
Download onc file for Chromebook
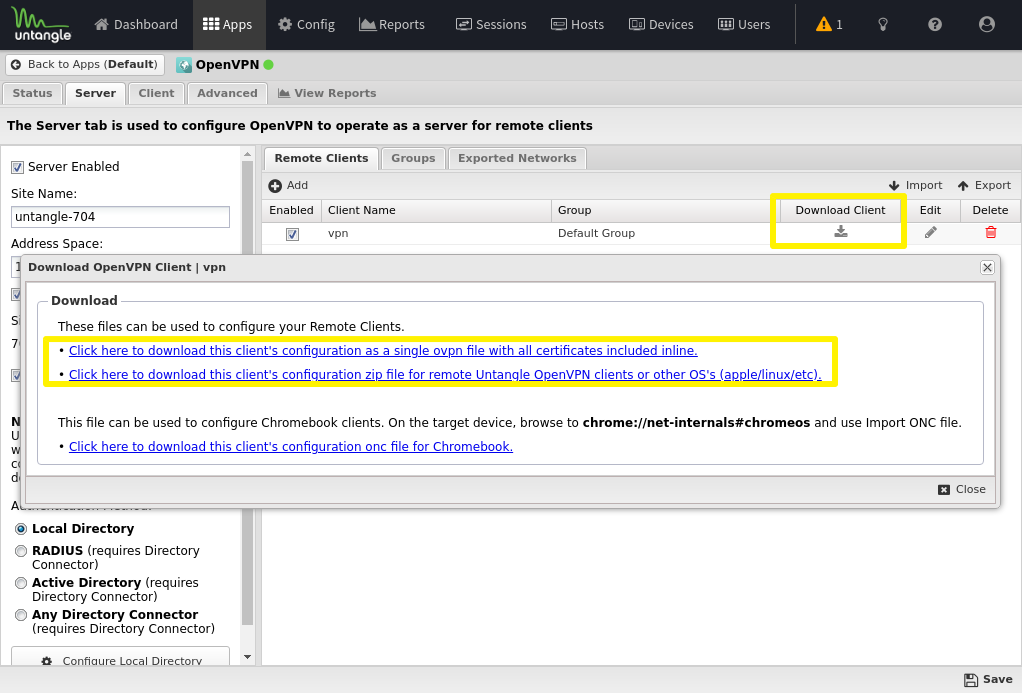(291, 447)
